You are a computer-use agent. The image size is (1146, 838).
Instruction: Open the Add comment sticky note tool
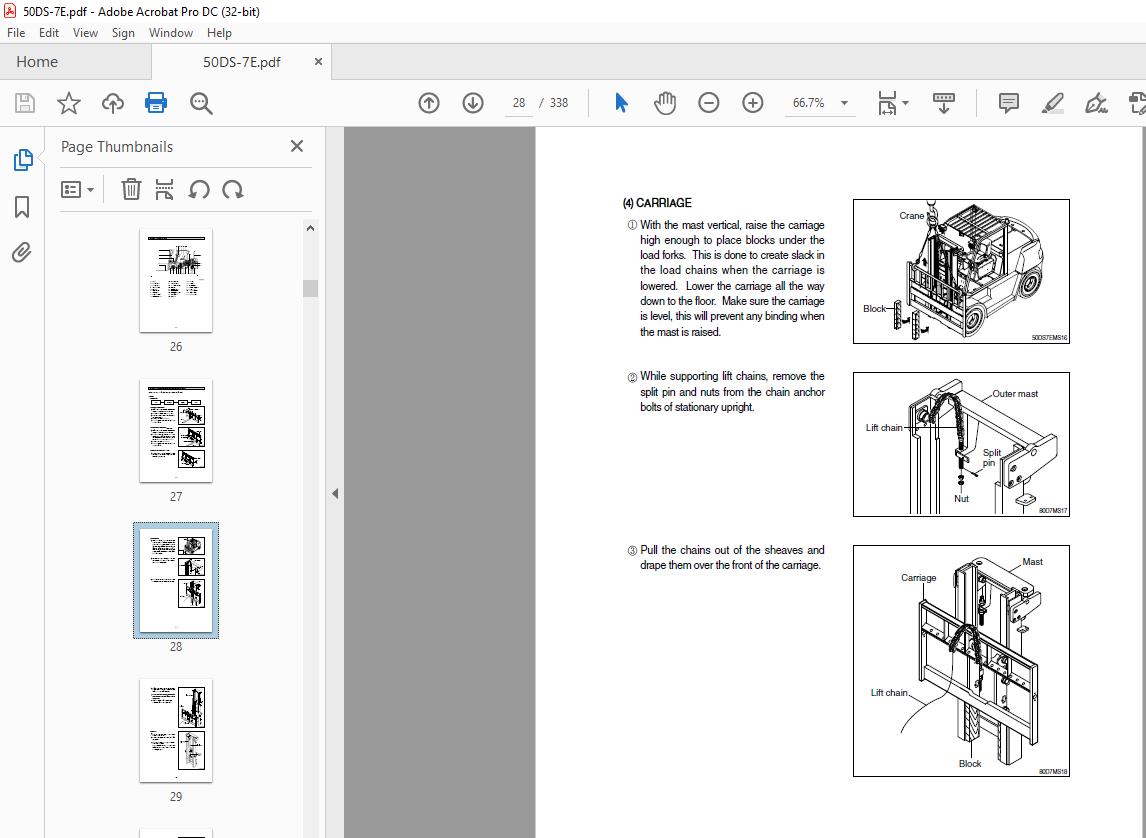pos(1009,103)
